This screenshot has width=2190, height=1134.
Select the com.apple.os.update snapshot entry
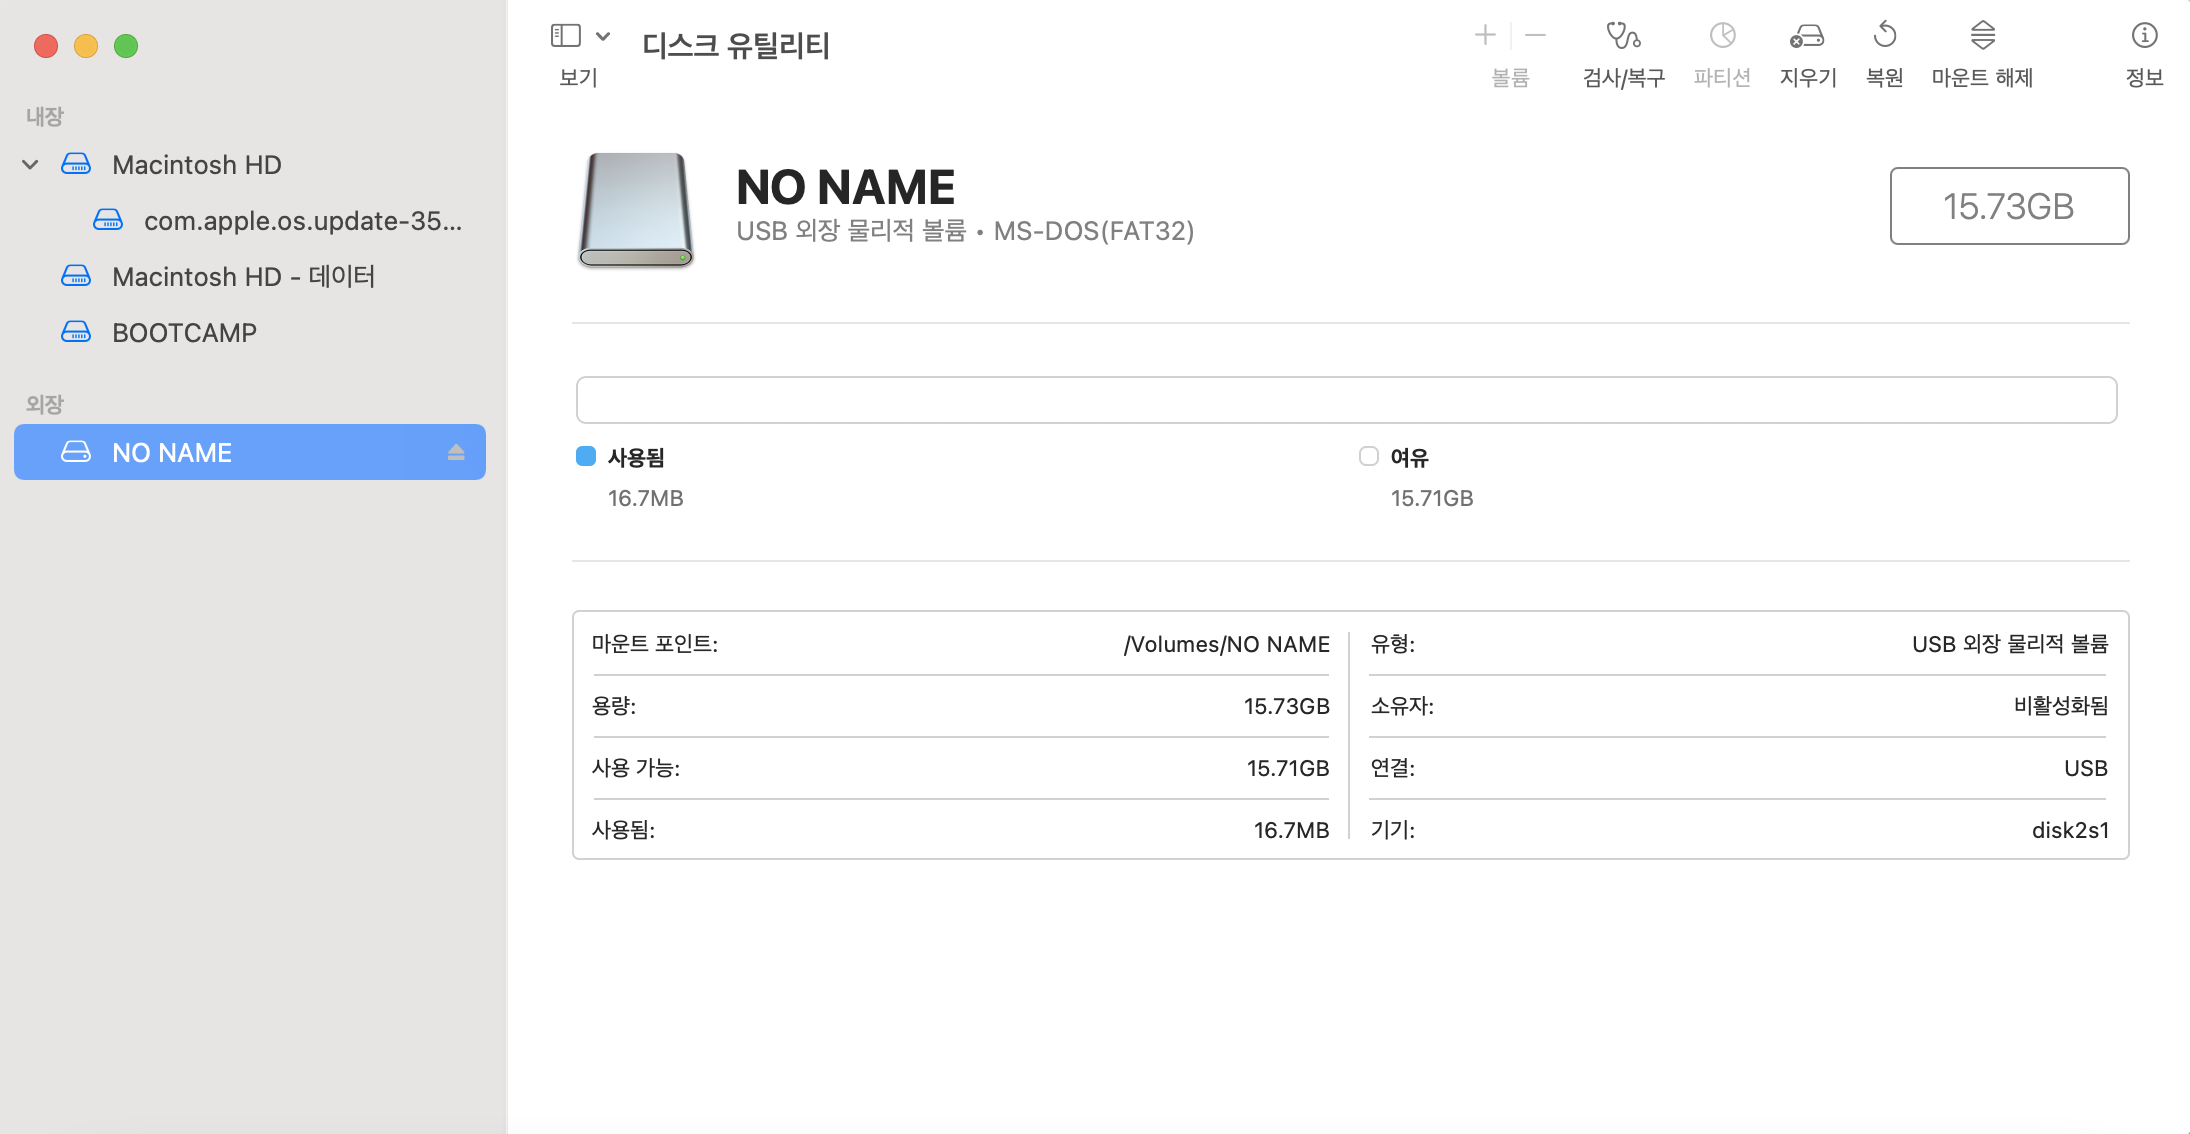tap(302, 220)
